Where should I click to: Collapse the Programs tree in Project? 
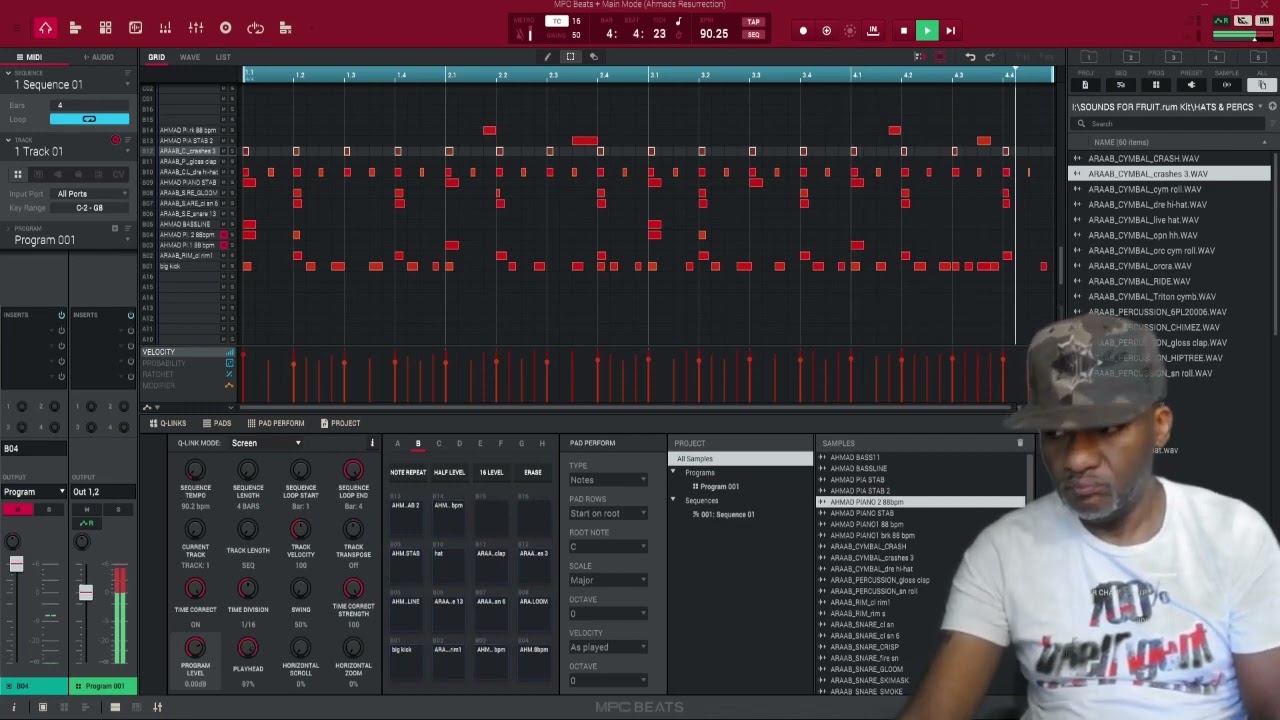coord(673,472)
